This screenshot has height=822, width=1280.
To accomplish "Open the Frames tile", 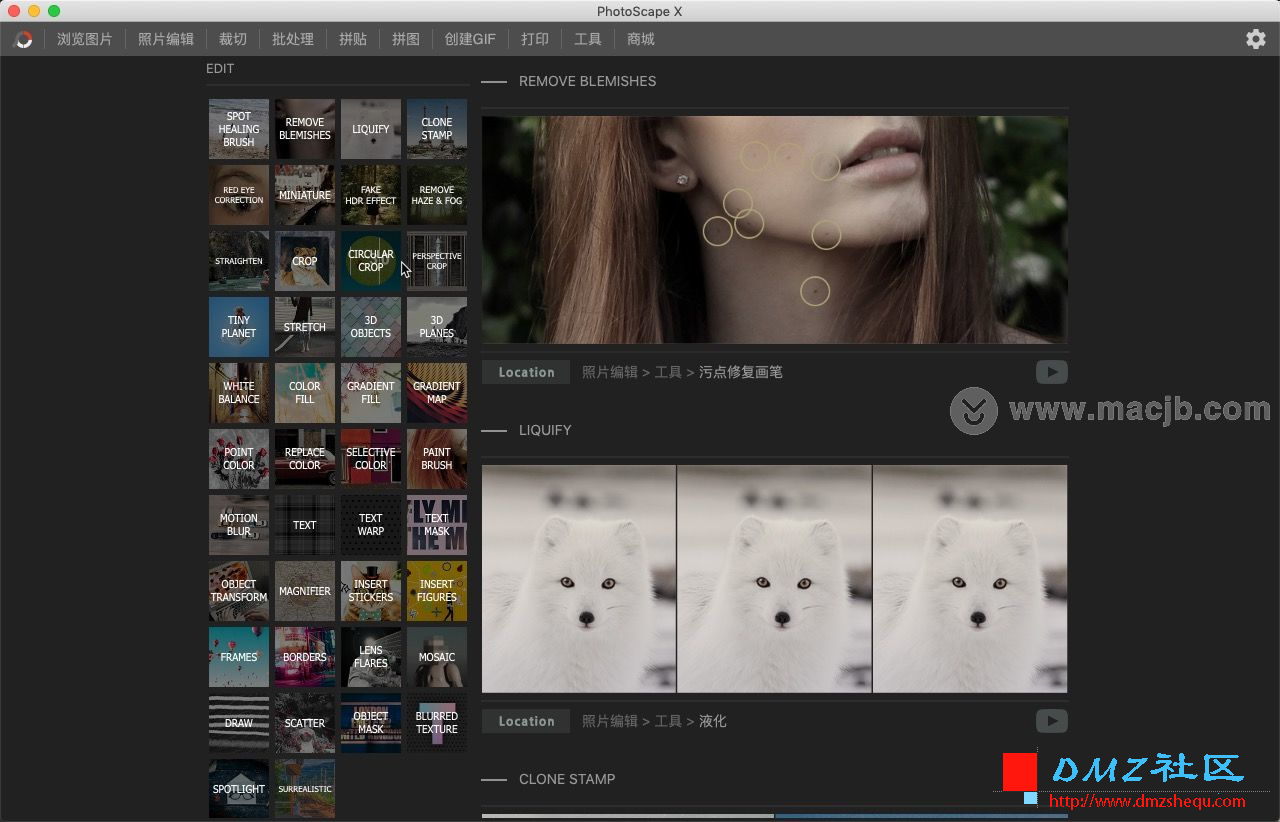I will 239,657.
